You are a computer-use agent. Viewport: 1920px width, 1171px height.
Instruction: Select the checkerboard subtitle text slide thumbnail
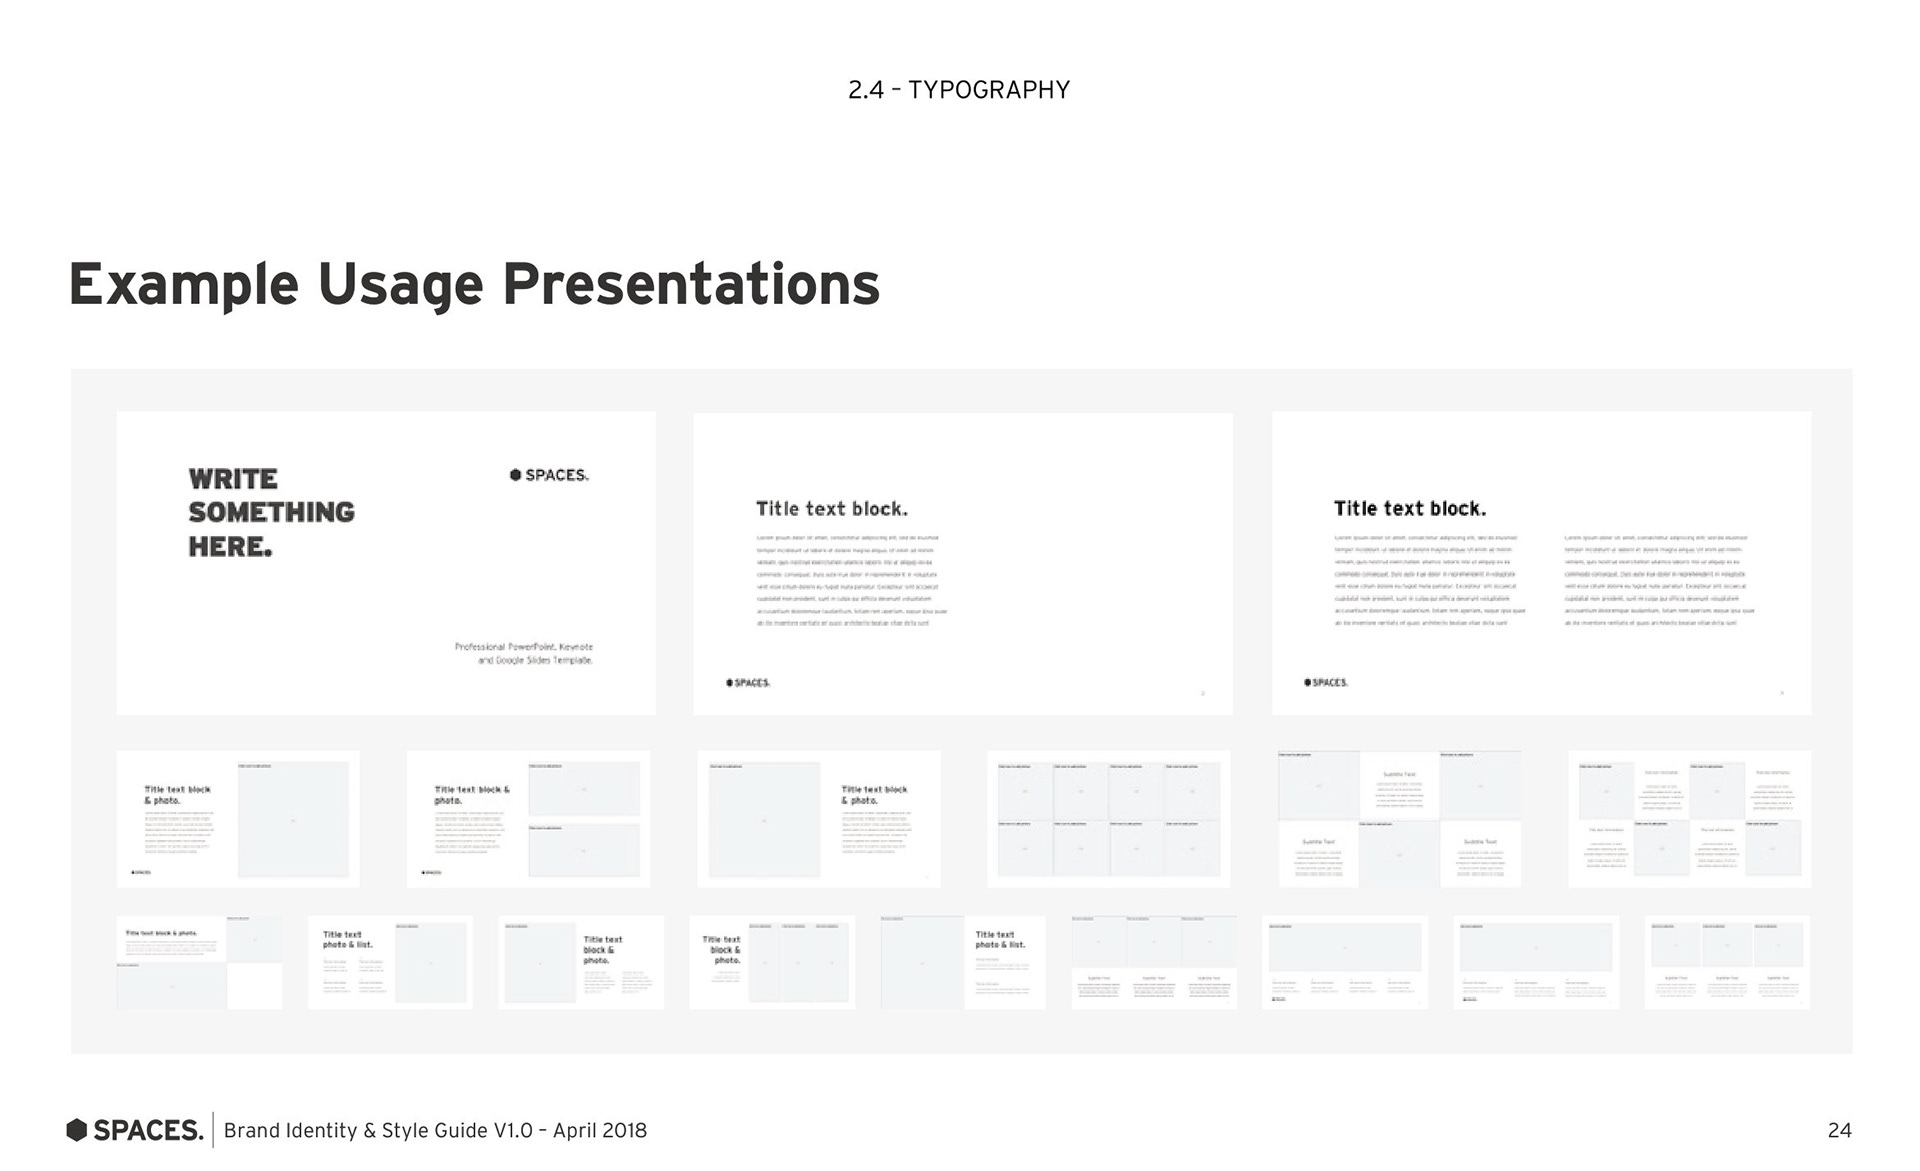pyautogui.click(x=1399, y=819)
